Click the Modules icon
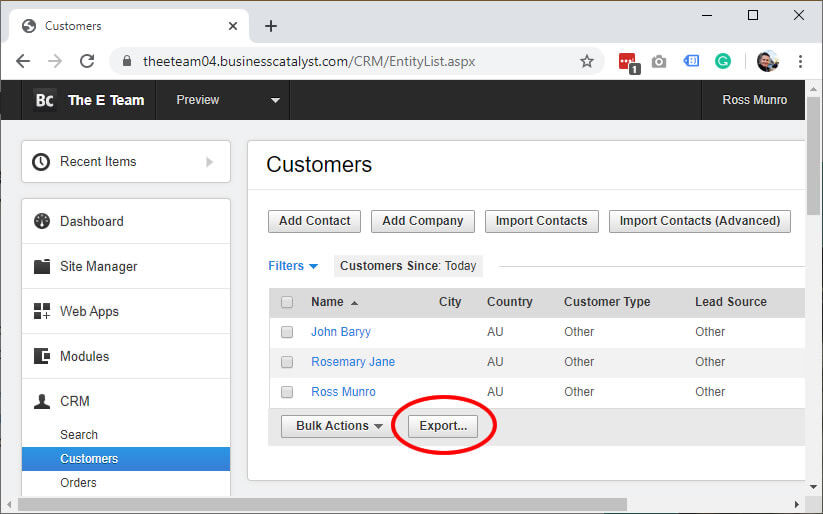The height and width of the screenshot is (514, 823). (x=42, y=356)
